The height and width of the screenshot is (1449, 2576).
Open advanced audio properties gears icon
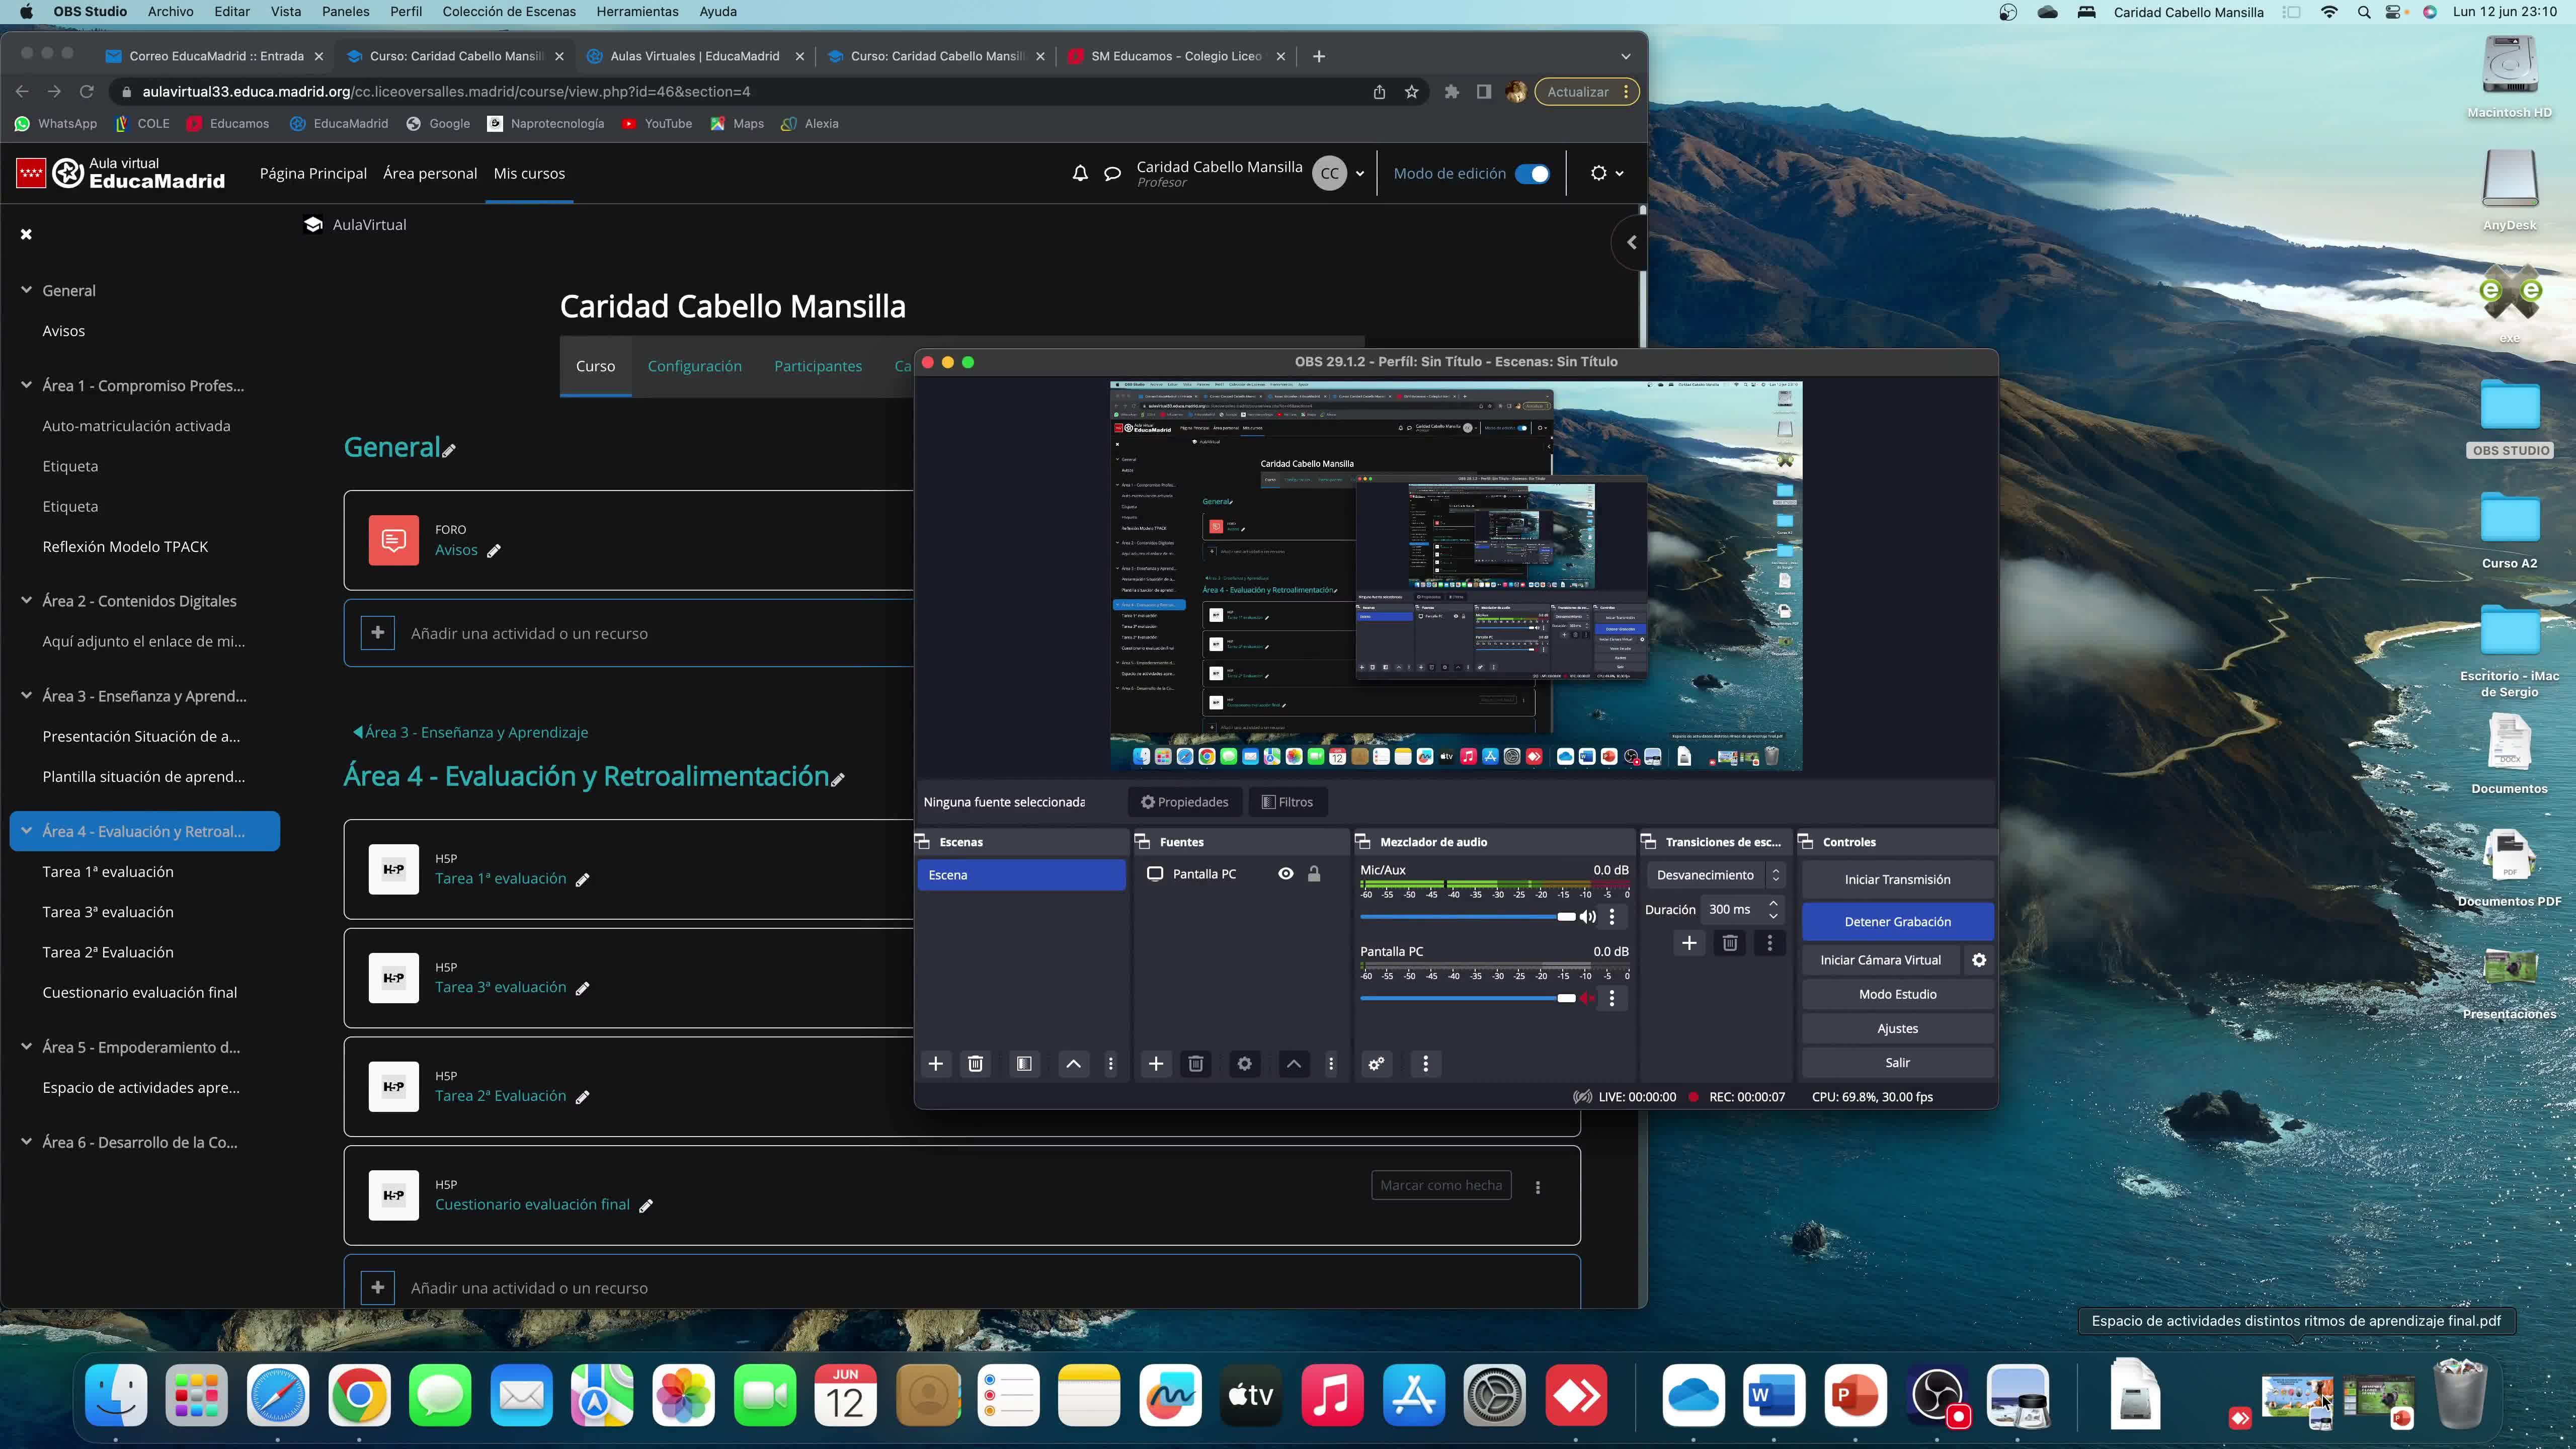click(1377, 1064)
